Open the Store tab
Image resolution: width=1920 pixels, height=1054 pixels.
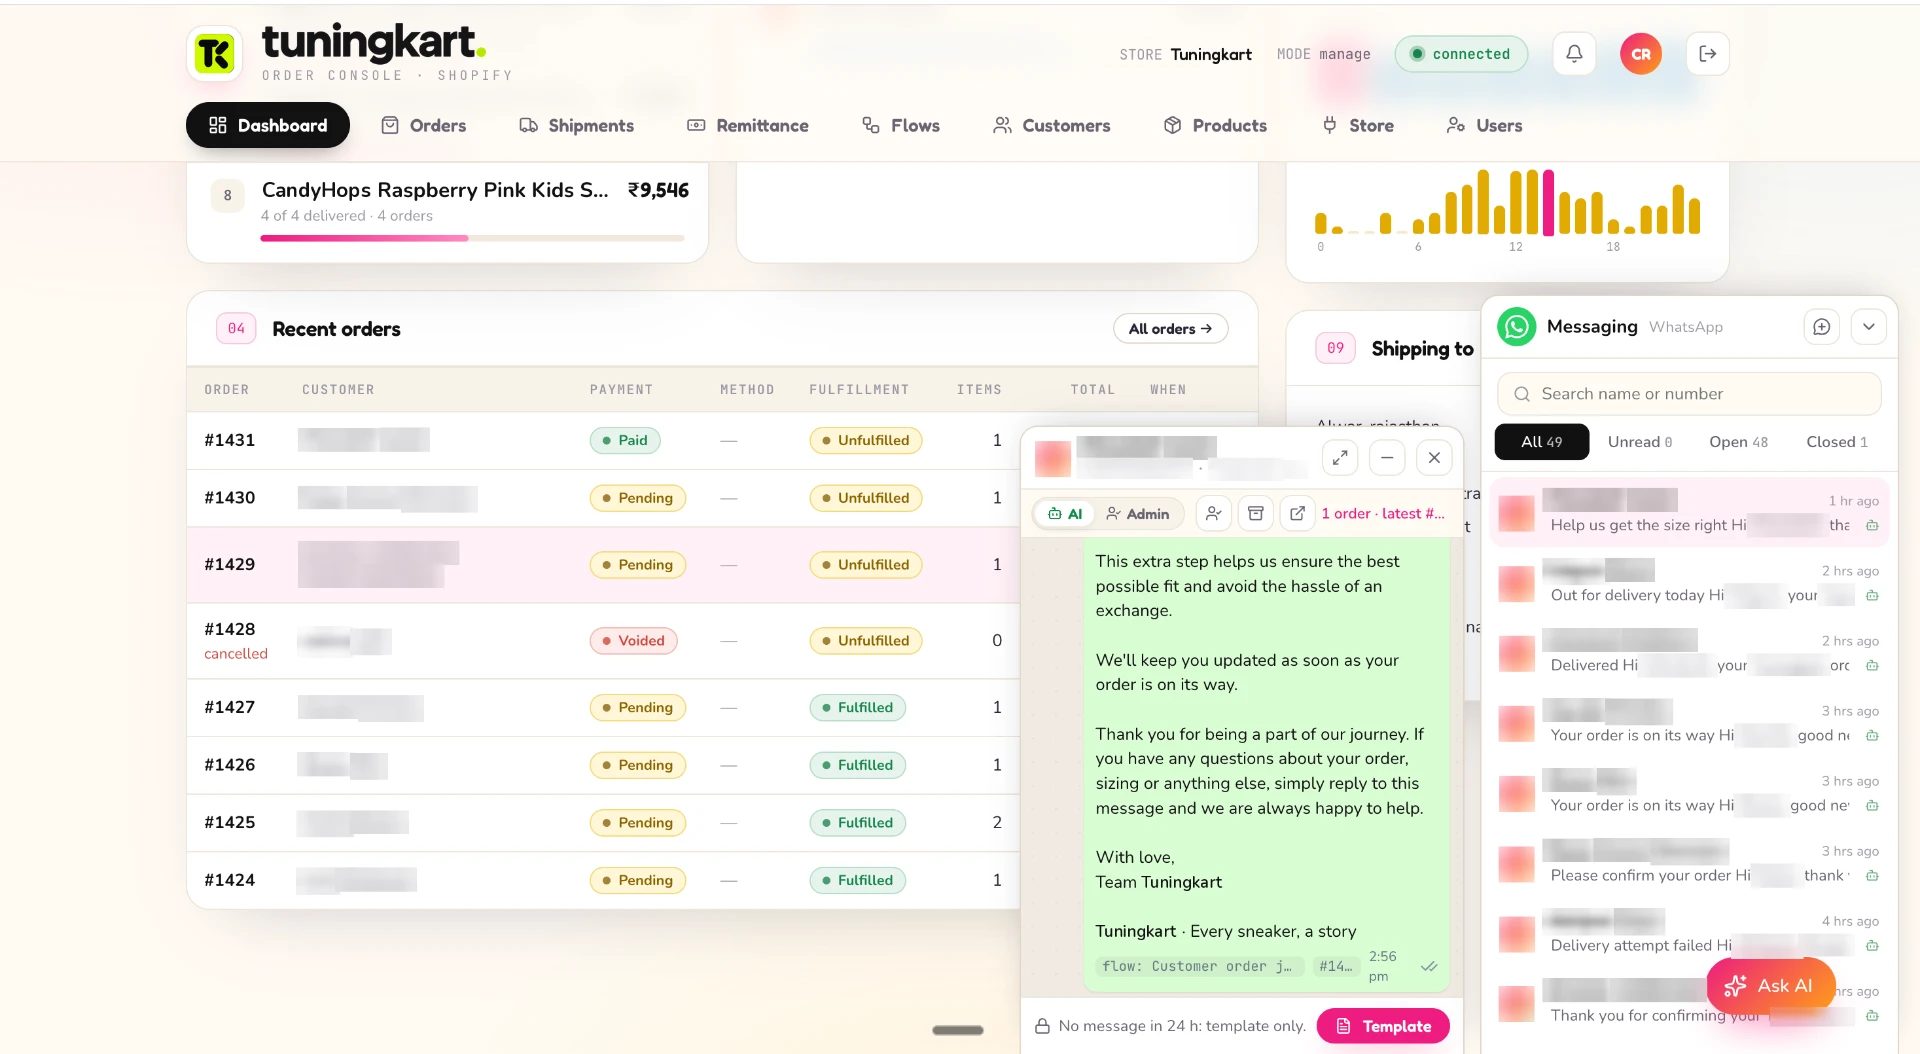(1358, 125)
